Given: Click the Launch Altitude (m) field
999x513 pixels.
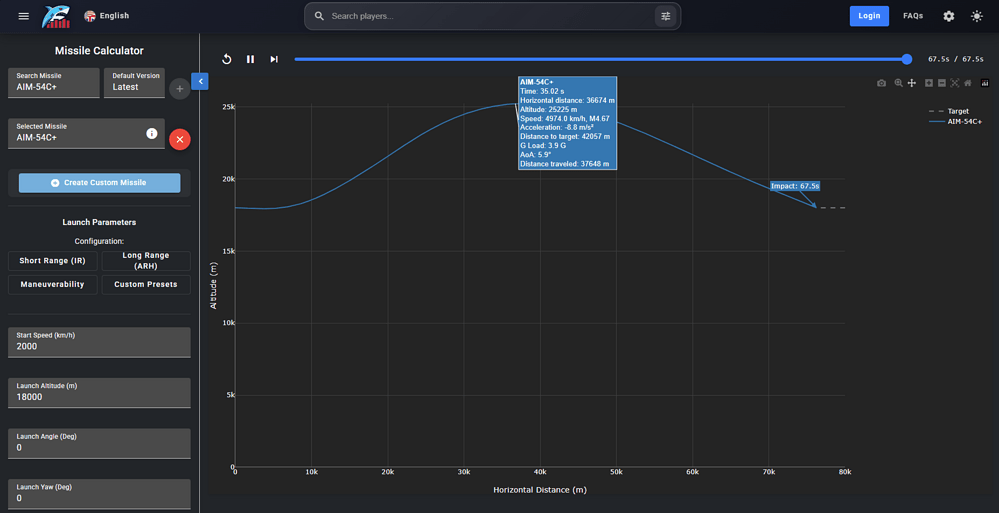Looking at the screenshot, I should coord(99,393).
